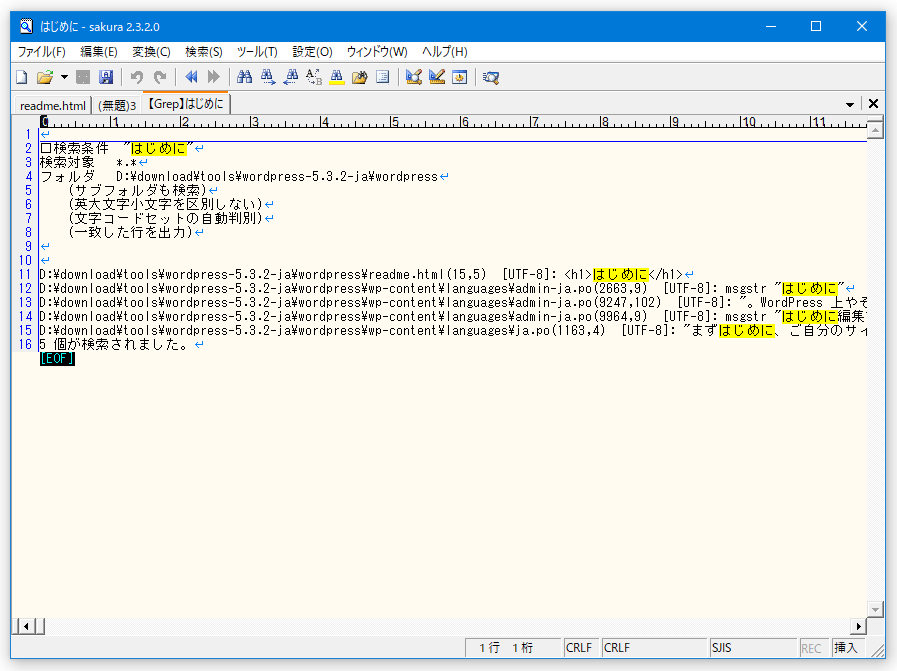Image resolution: width=897 pixels, height=671 pixels.
Task: Click the [EOF] marker
Action: (x=57, y=359)
